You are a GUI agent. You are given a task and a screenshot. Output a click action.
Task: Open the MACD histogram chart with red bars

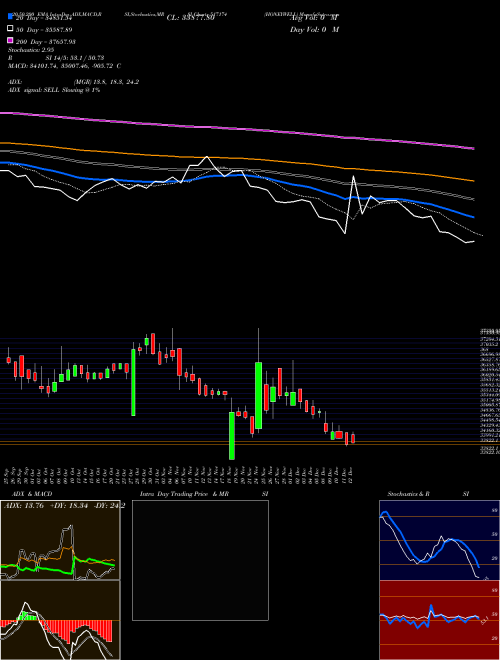60,620
